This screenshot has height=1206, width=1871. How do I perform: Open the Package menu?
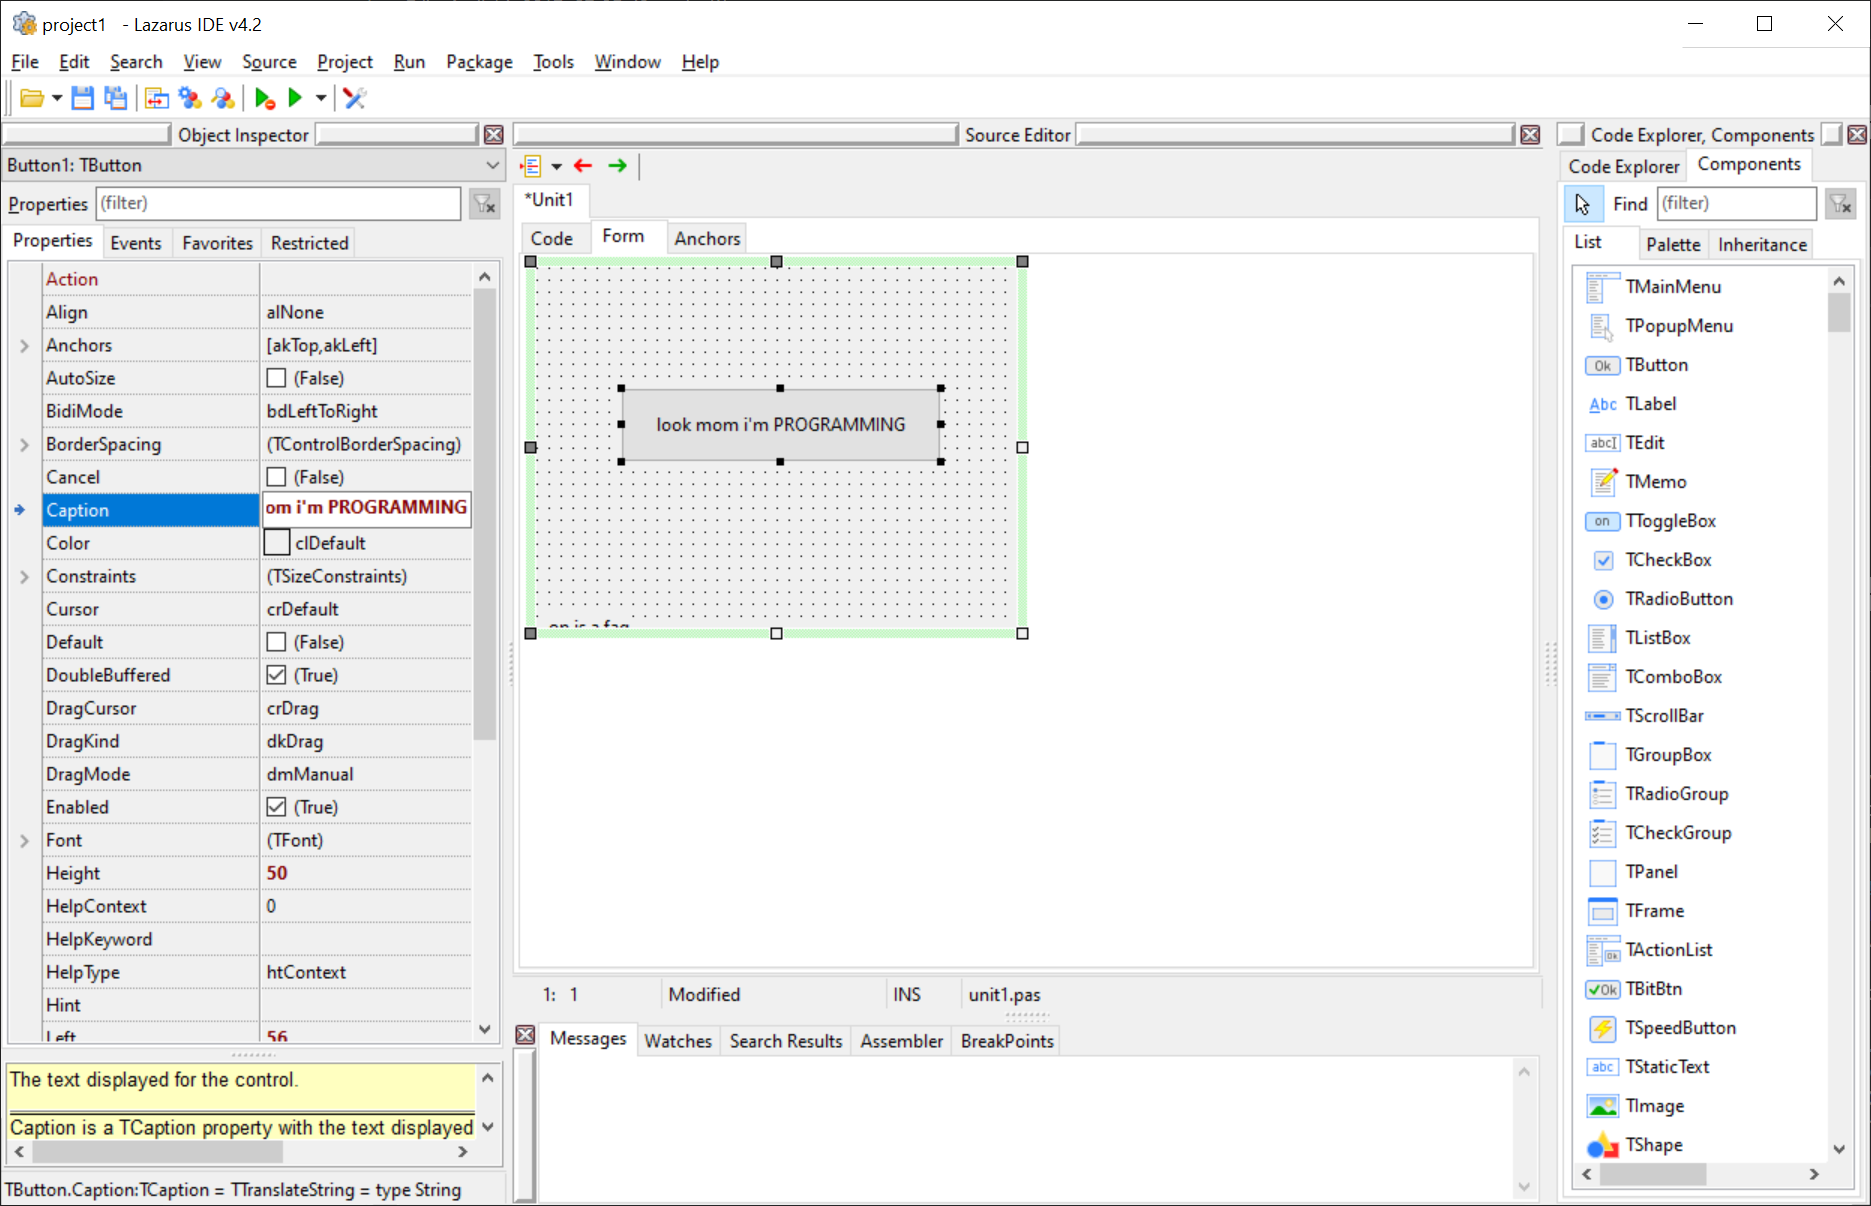(479, 62)
